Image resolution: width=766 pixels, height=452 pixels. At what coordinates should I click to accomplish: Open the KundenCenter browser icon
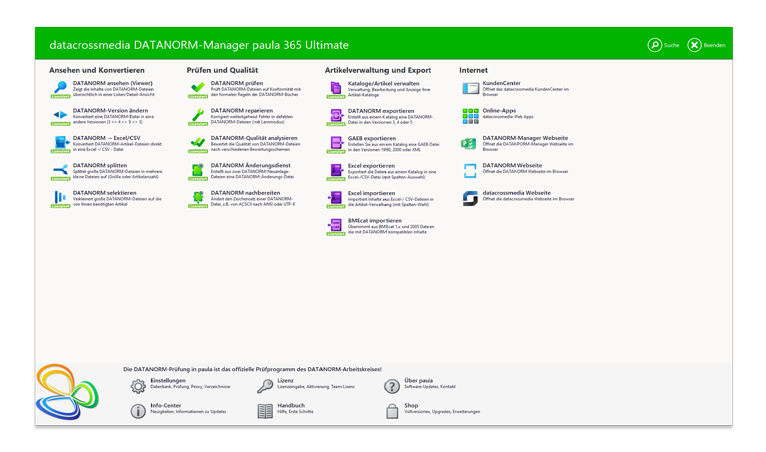click(x=470, y=88)
